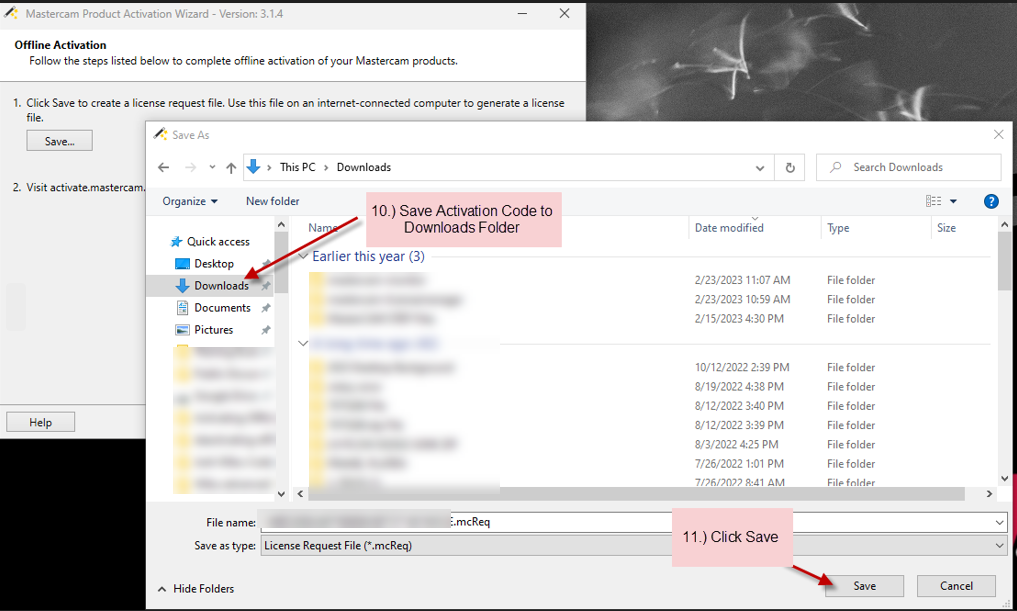
Task: Click the Desktop folder icon in sidebar
Action: 182,264
